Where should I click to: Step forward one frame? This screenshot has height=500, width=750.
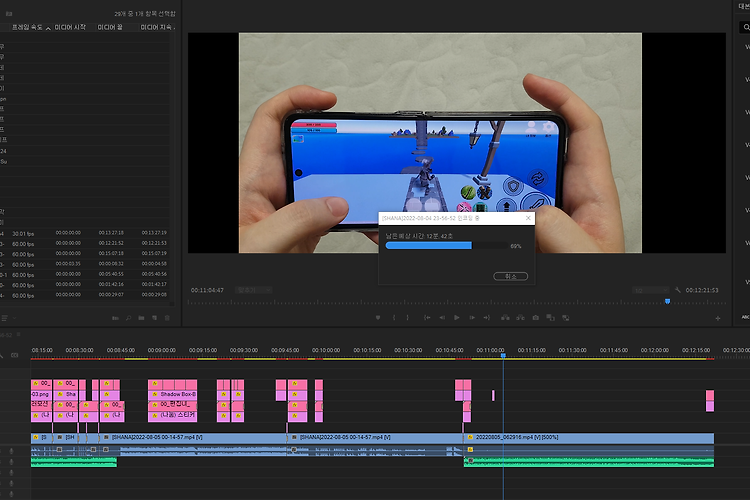click(x=472, y=318)
